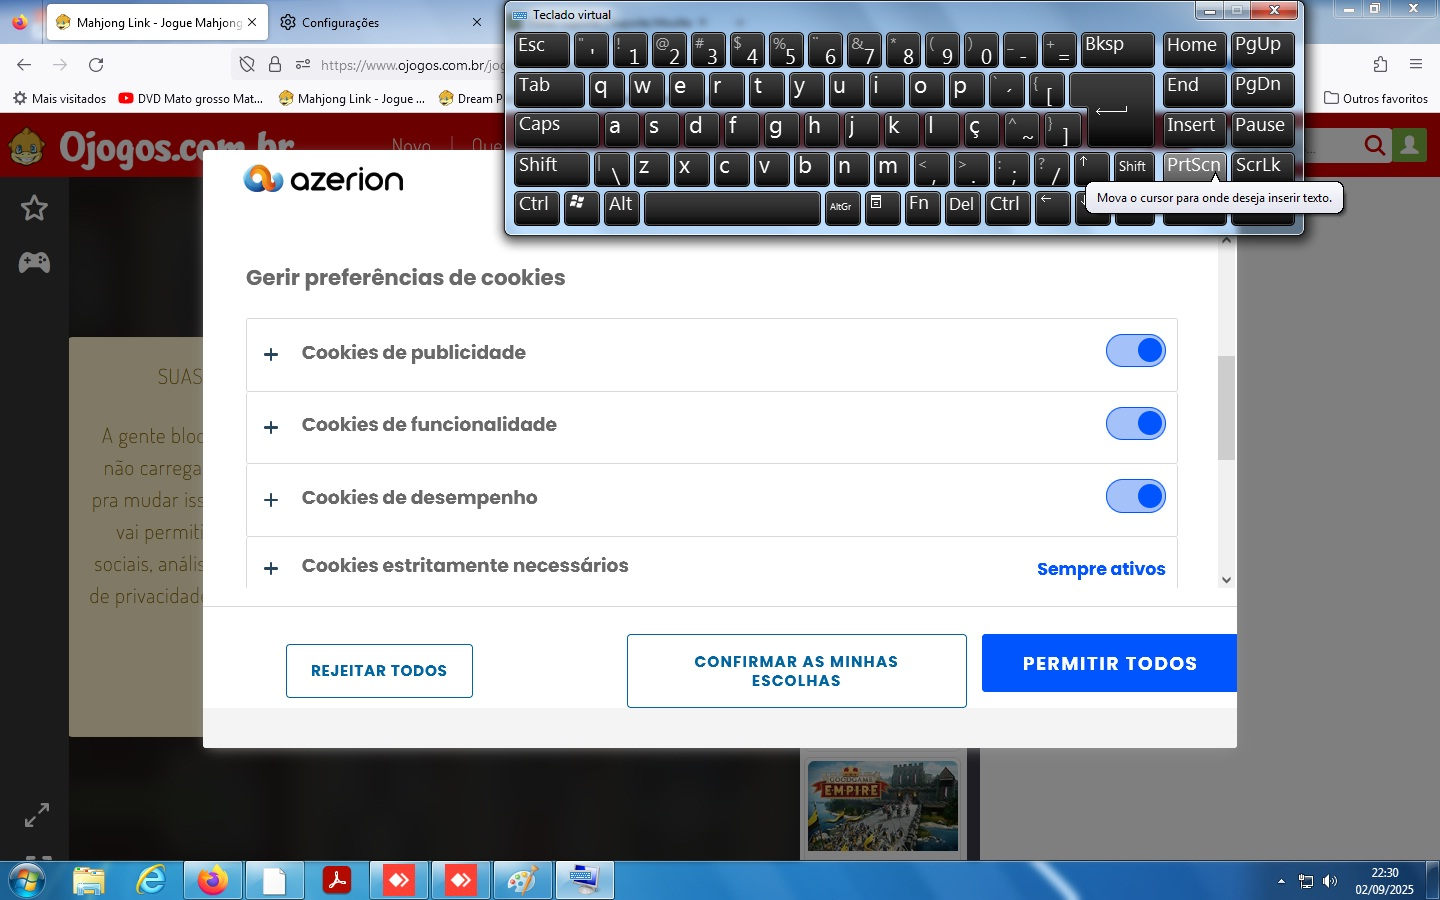This screenshot has height=900, width=1440.
Task: Open the Firefox extensions icon
Action: pyautogui.click(x=1380, y=65)
